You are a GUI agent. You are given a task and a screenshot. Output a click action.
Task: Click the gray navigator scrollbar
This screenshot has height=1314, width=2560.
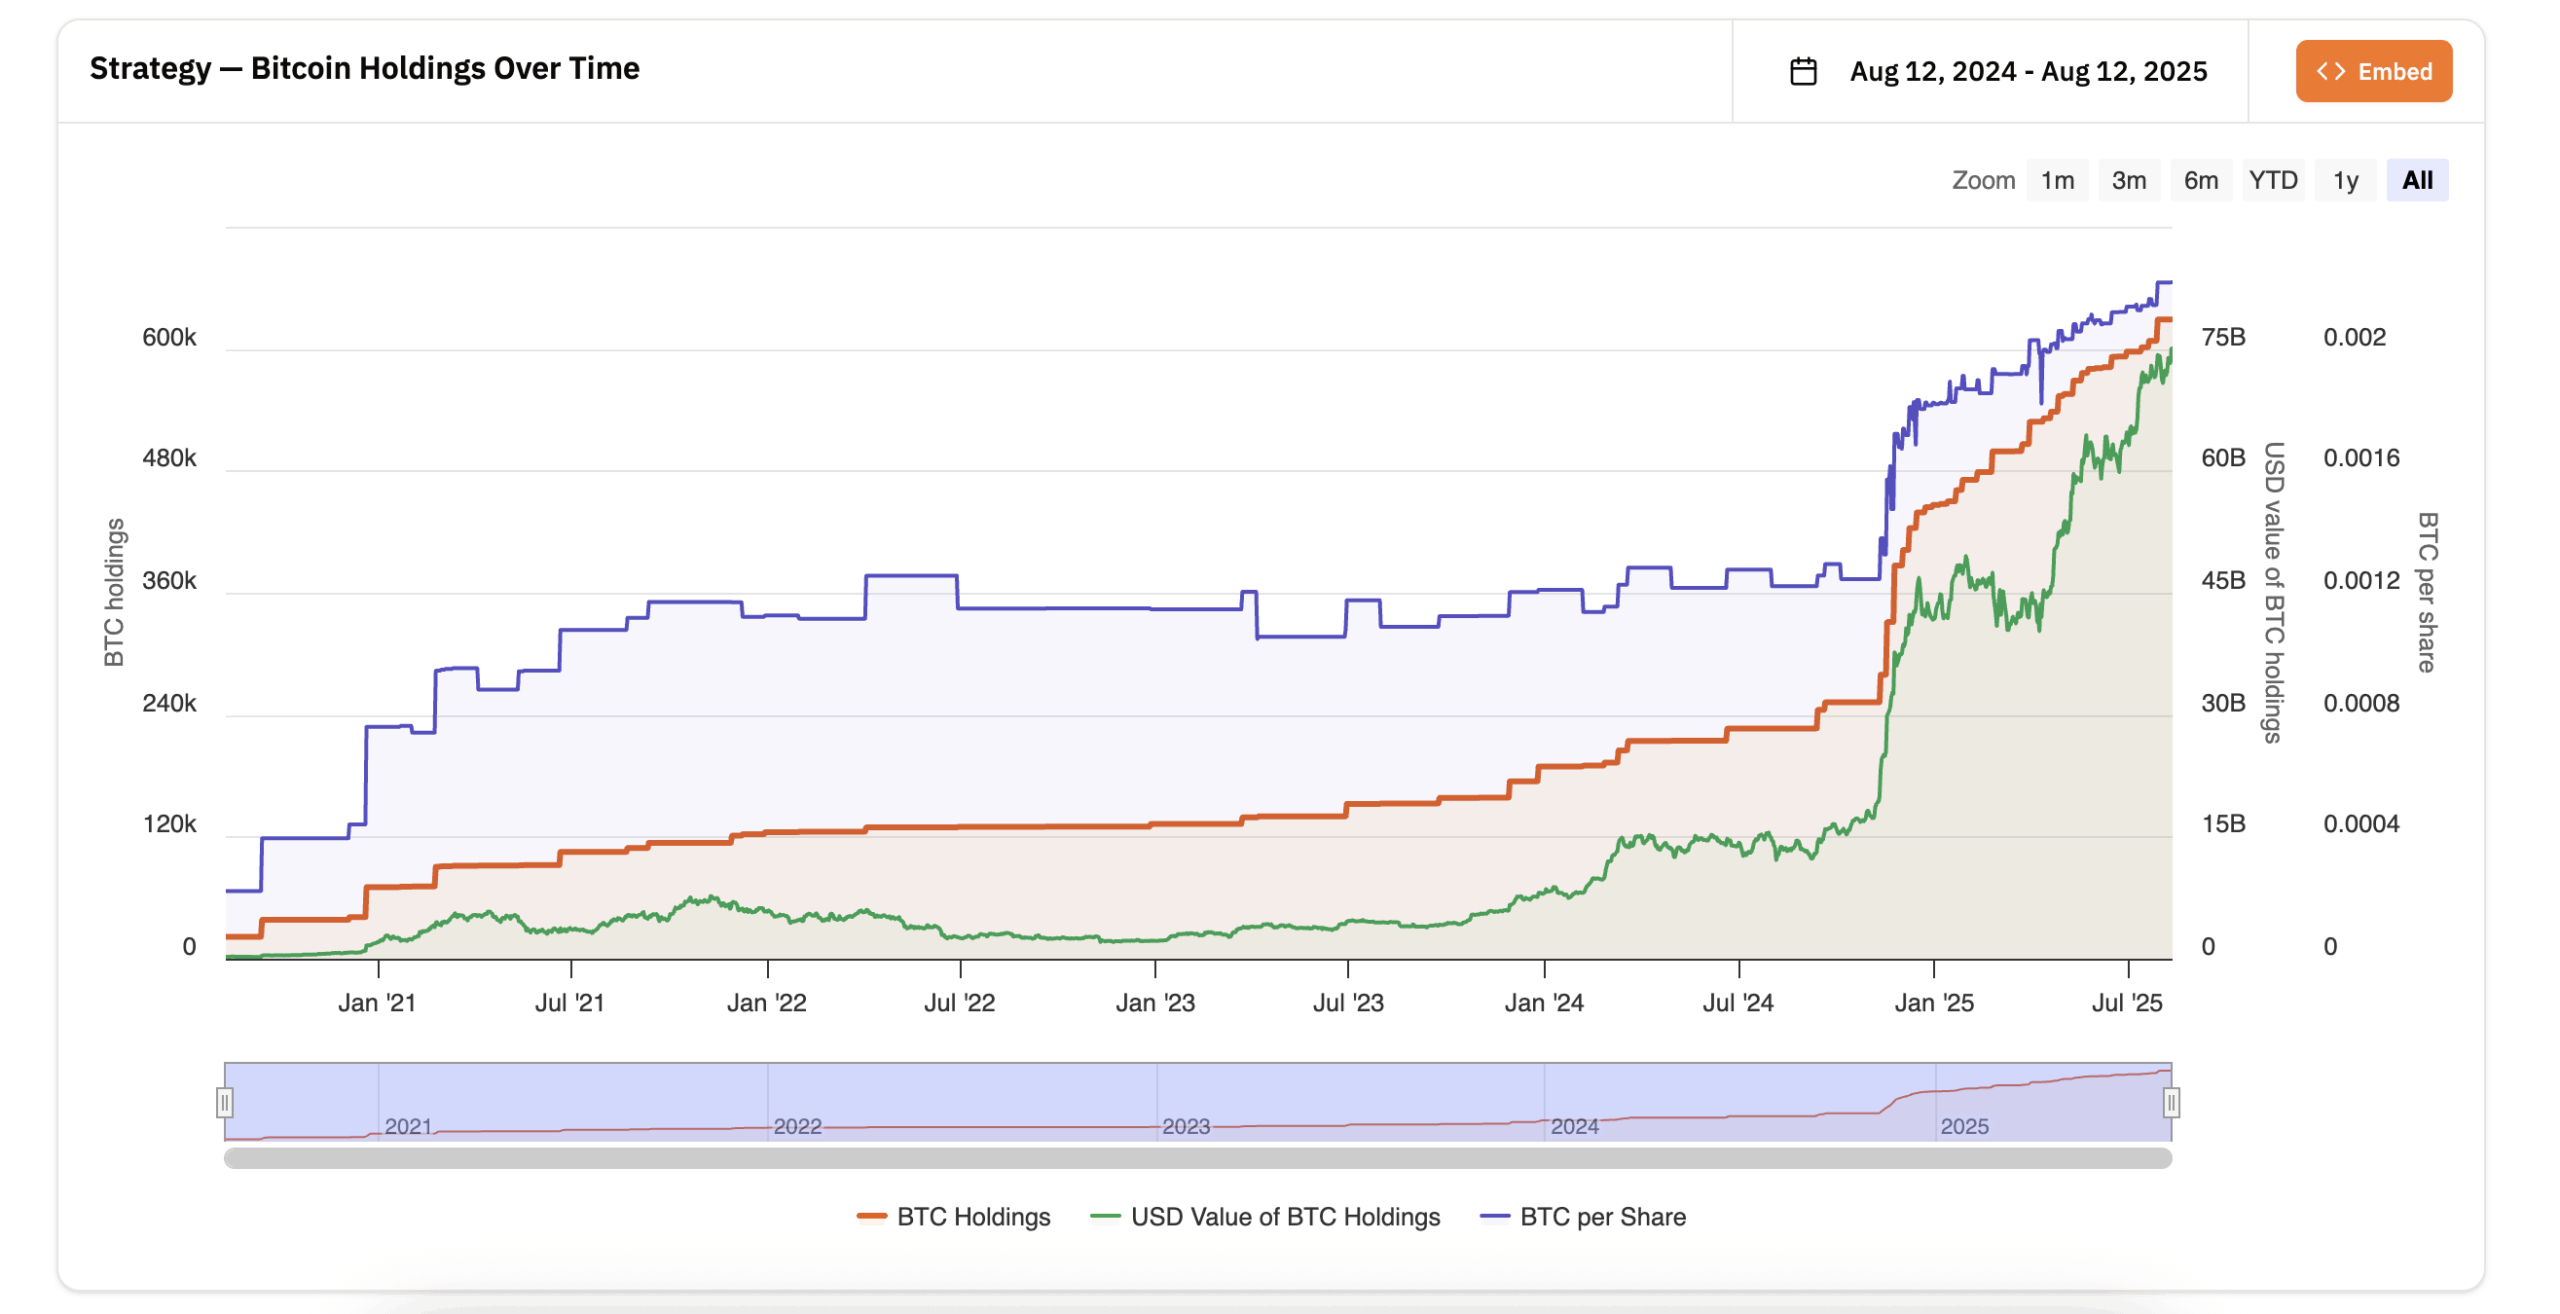coord(1198,1158)
